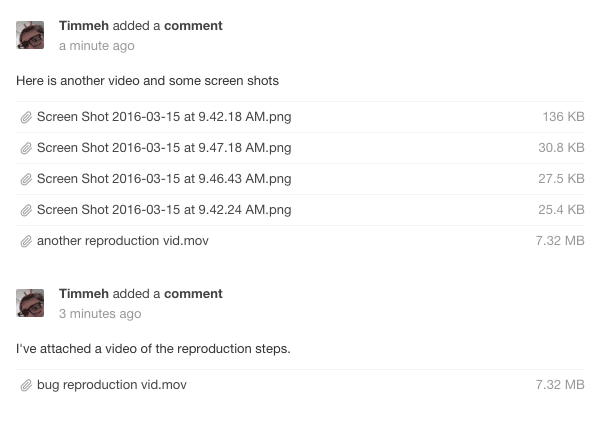The image size is (614, 423).
Task: Open Screen Shot 2016-03-15 at 9.46.43 AM.png
Action: pyautogui.click(x=164, y=179)
